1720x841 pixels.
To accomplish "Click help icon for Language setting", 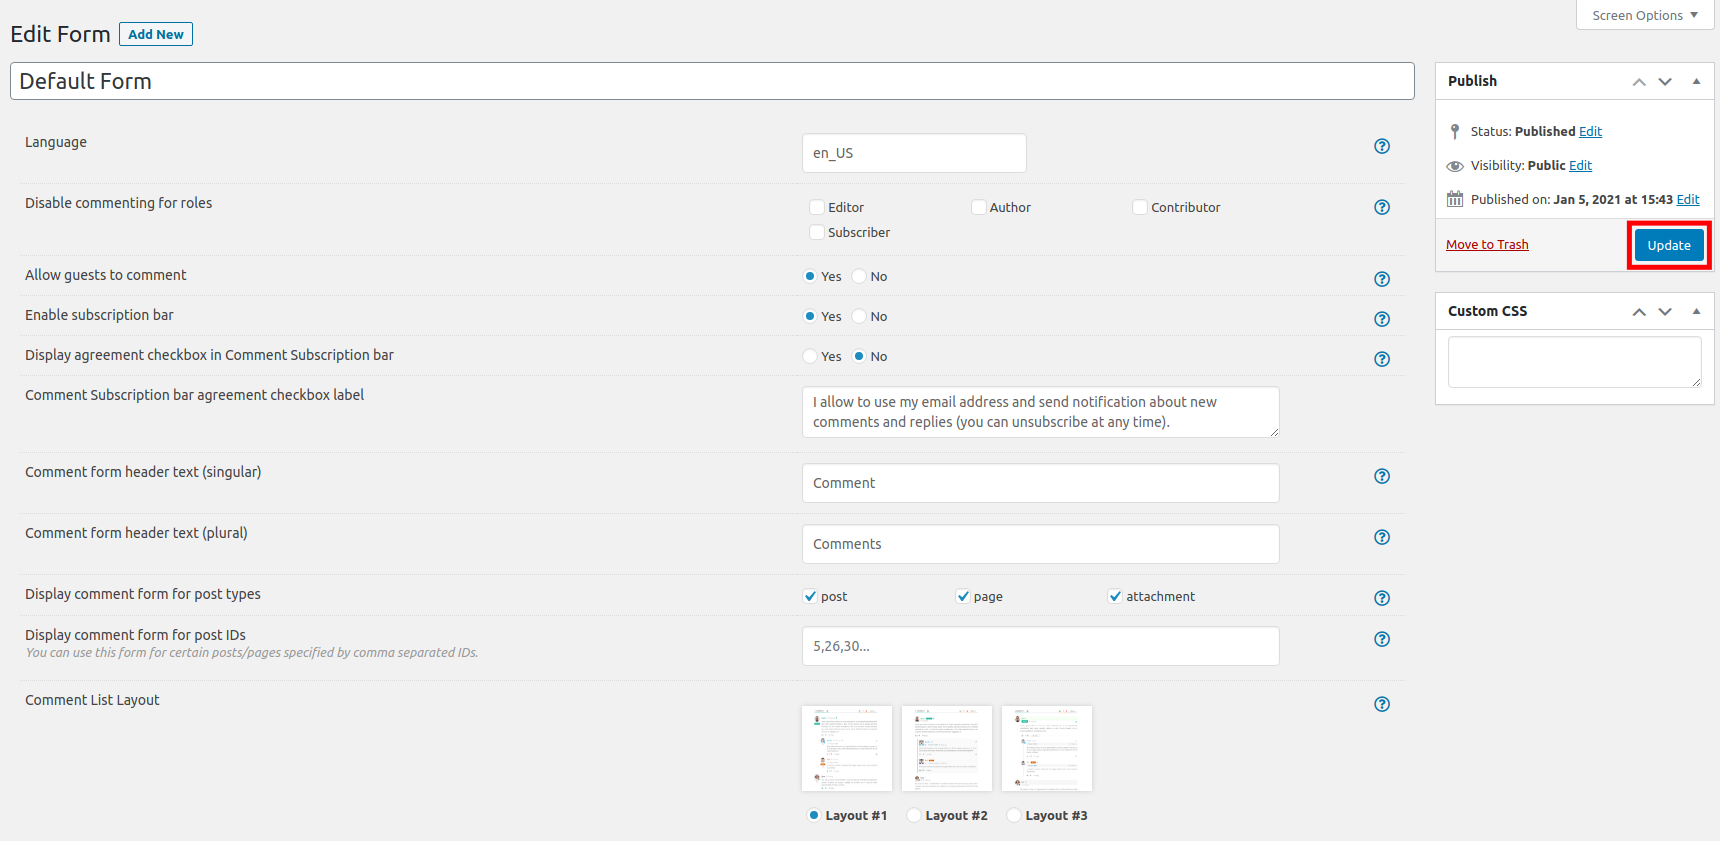I will (1381, 146).
